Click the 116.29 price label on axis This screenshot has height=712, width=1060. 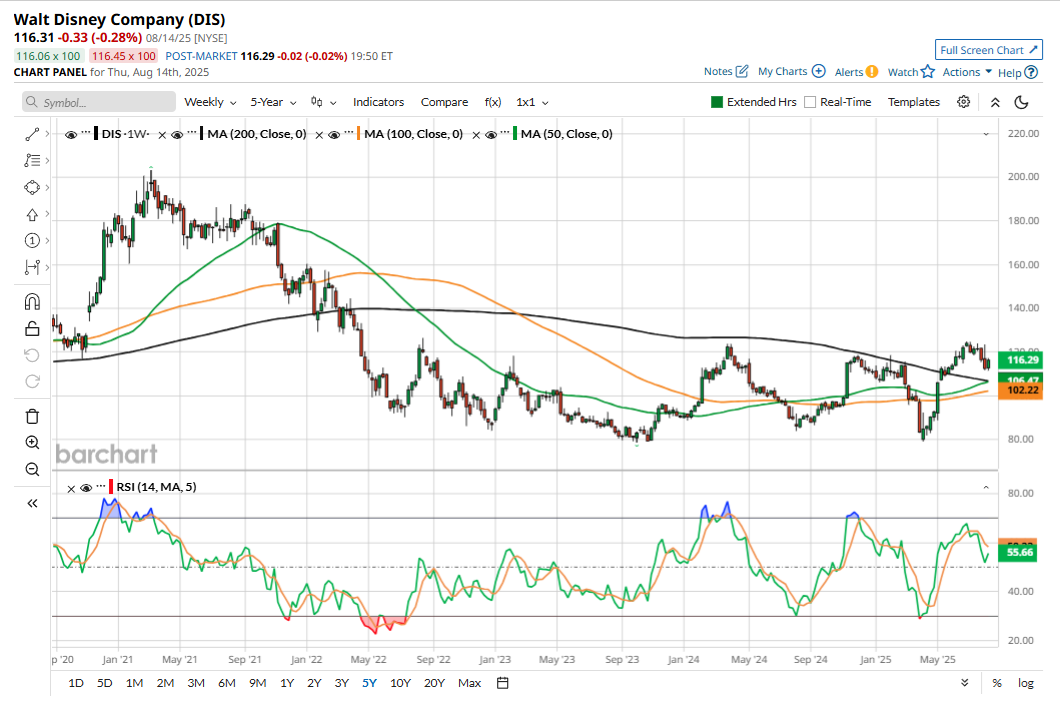point(1022,360)
